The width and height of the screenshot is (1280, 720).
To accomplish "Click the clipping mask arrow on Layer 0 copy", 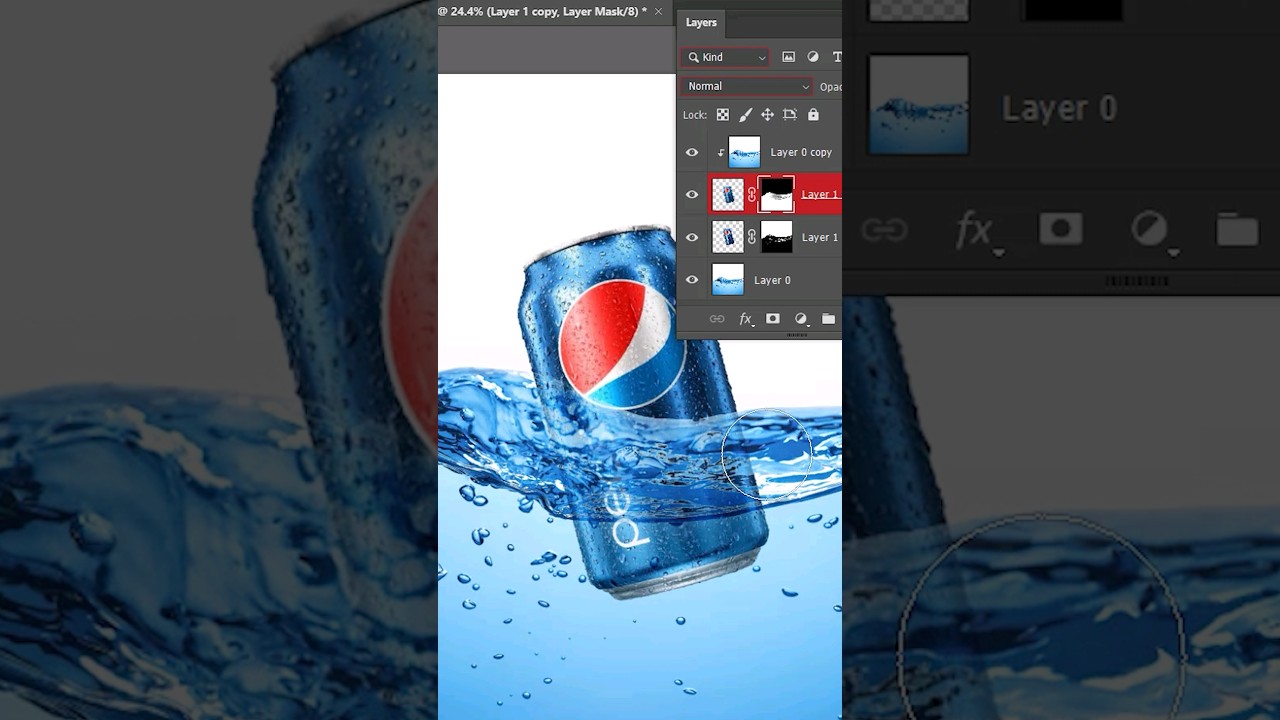I will (720, 153).
